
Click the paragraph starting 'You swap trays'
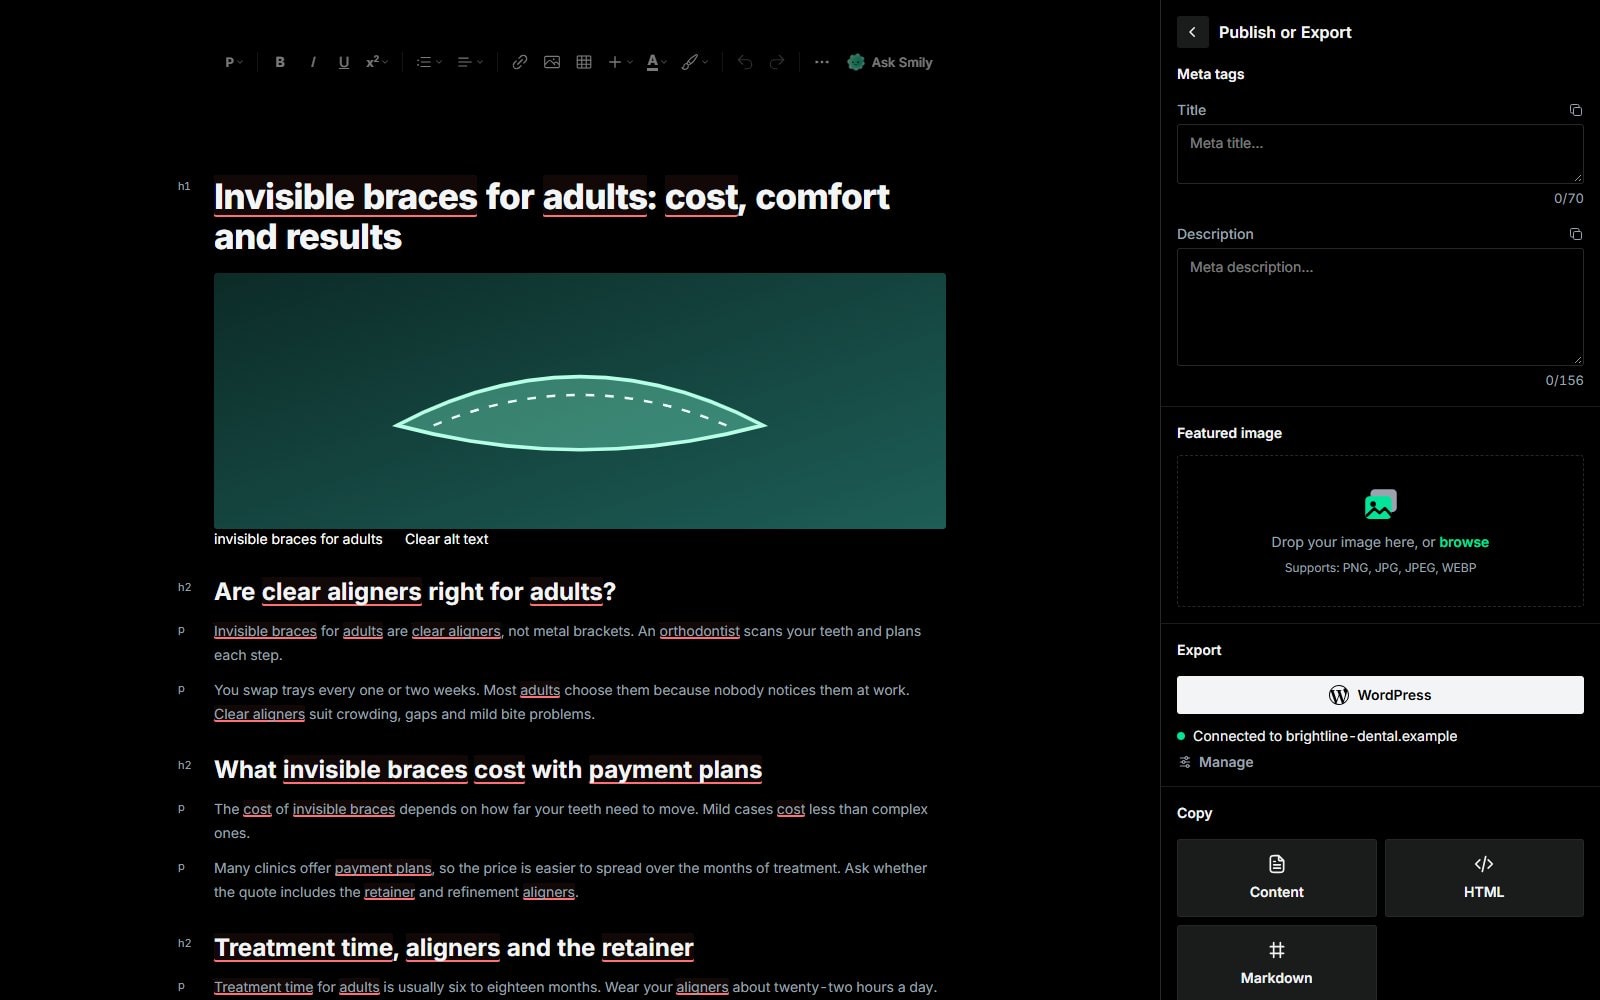[562, 702]
